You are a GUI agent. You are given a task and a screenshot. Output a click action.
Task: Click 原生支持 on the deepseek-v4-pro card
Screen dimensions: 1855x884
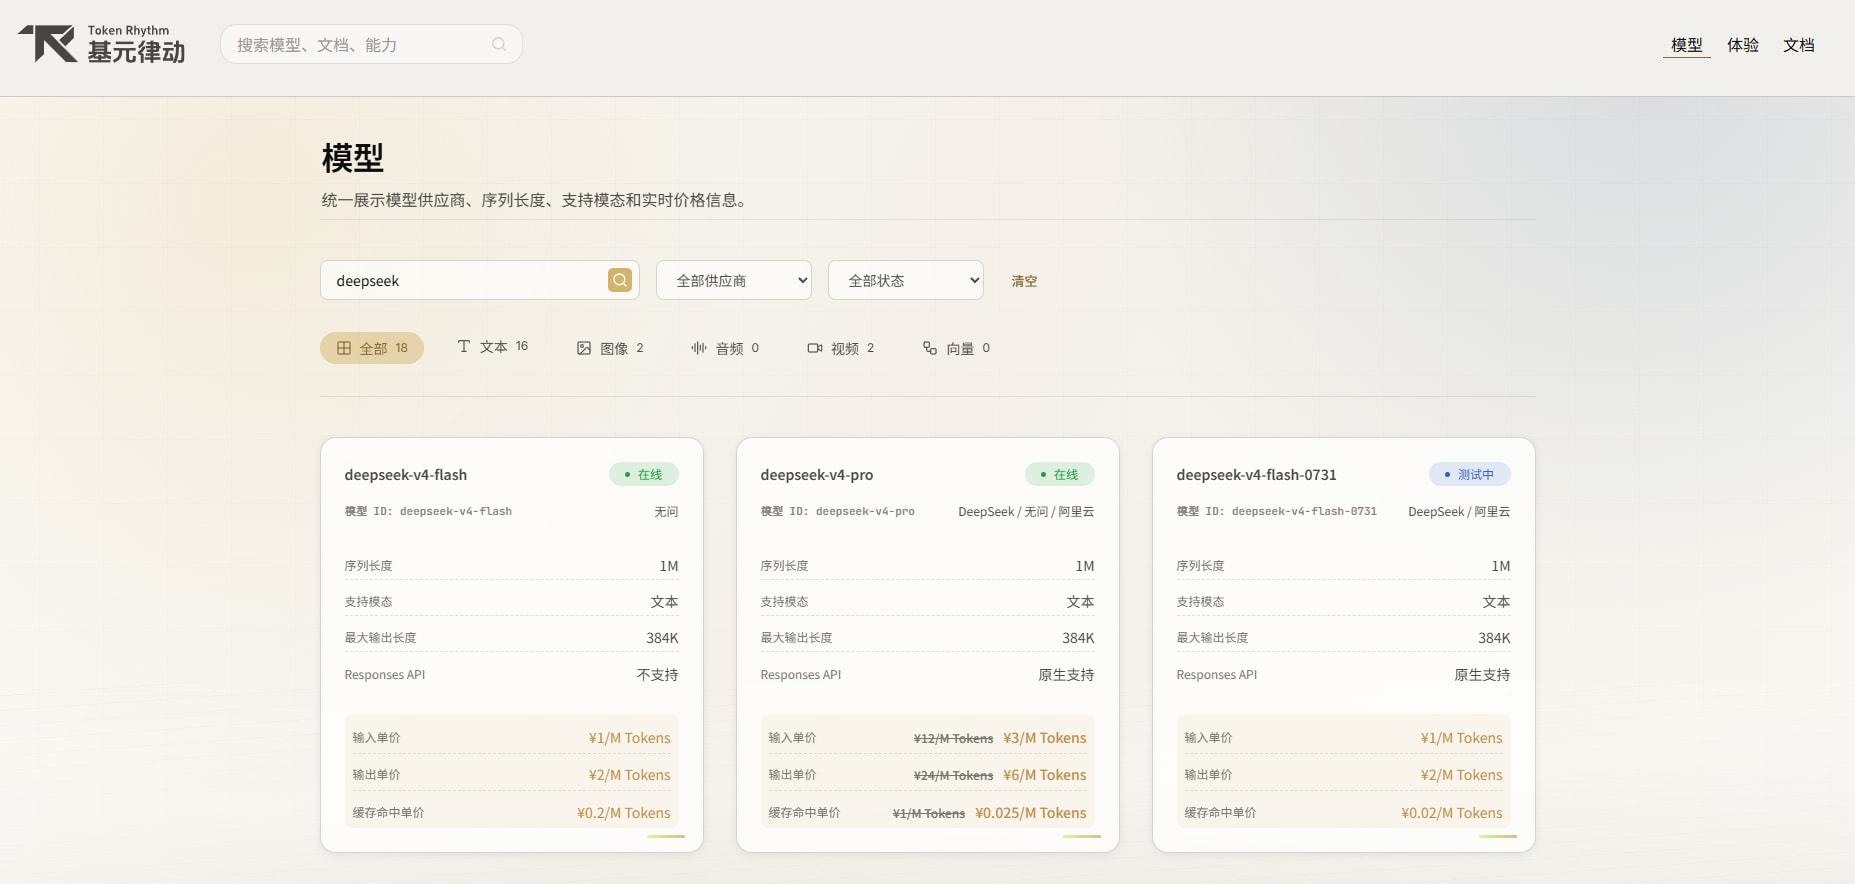click(1066, 675)
